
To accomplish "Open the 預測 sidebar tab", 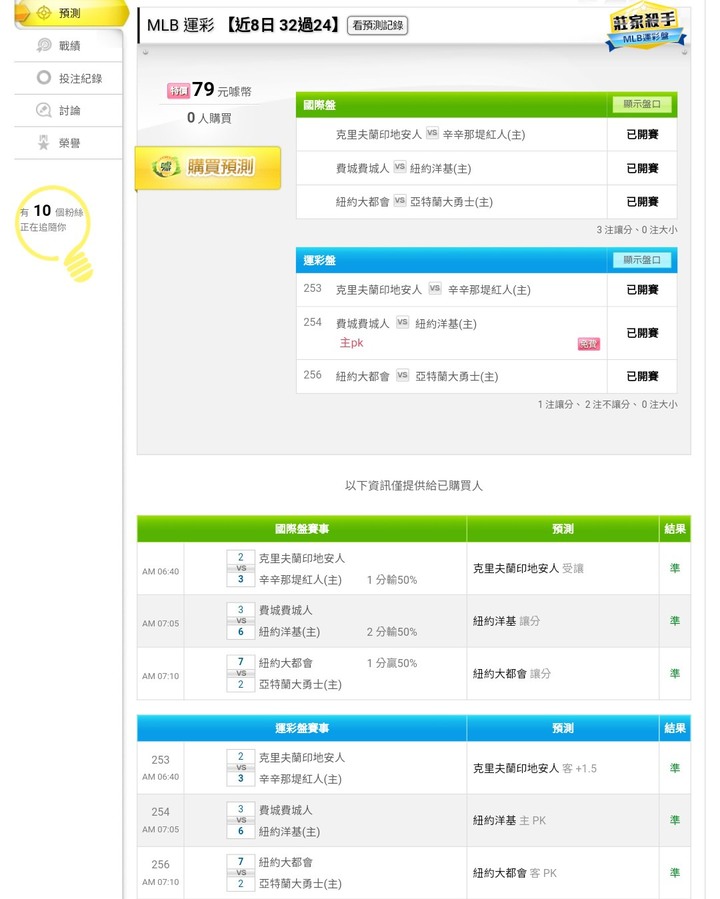I will coord(70,13).
